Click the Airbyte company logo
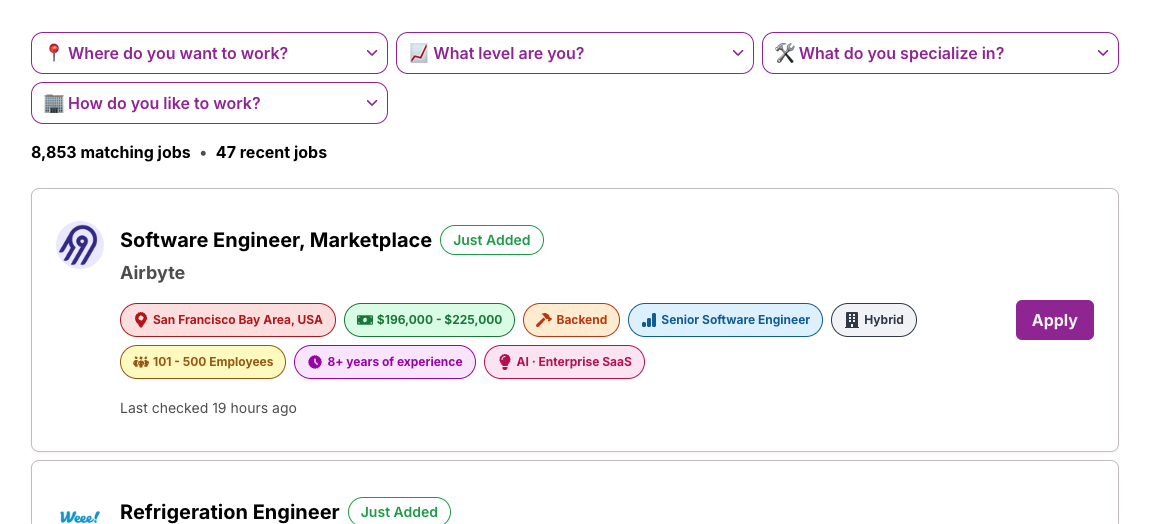Viewport: 1156px width, 524px height. click(80, 245)
